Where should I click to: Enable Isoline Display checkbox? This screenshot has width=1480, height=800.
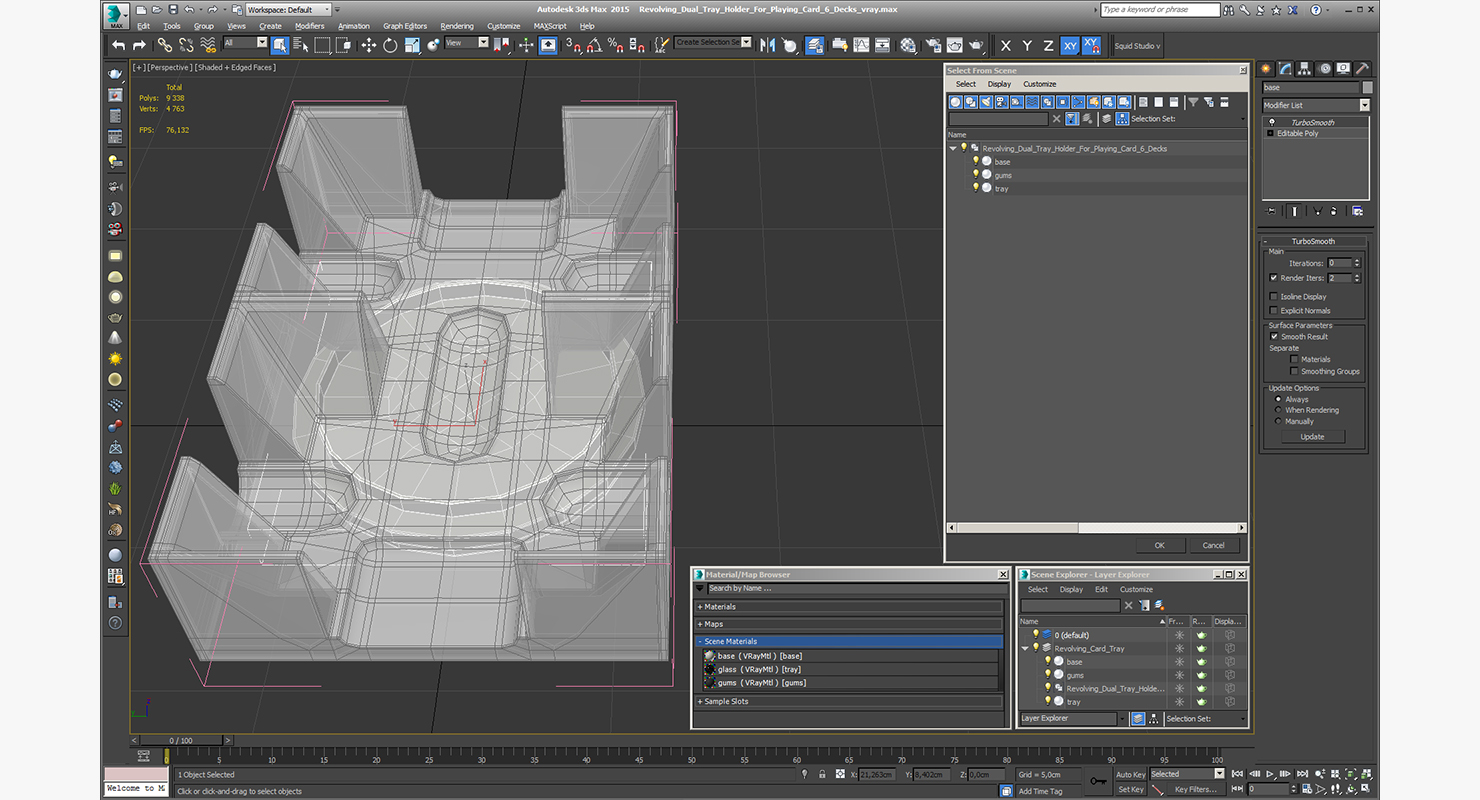point(1273,297)
